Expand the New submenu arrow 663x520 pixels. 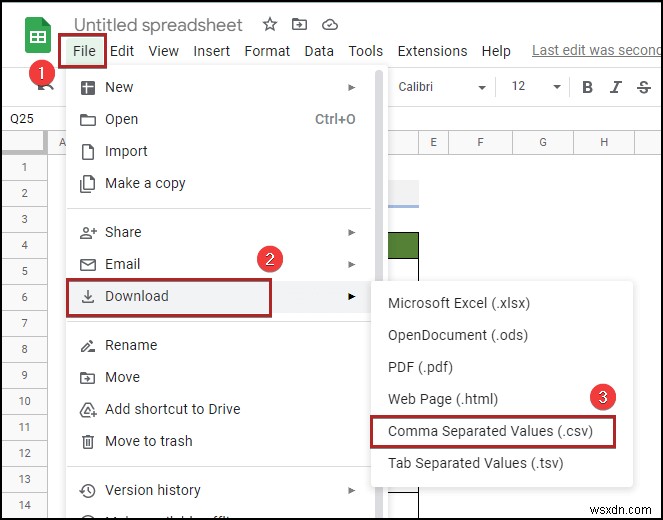(351, 88)
